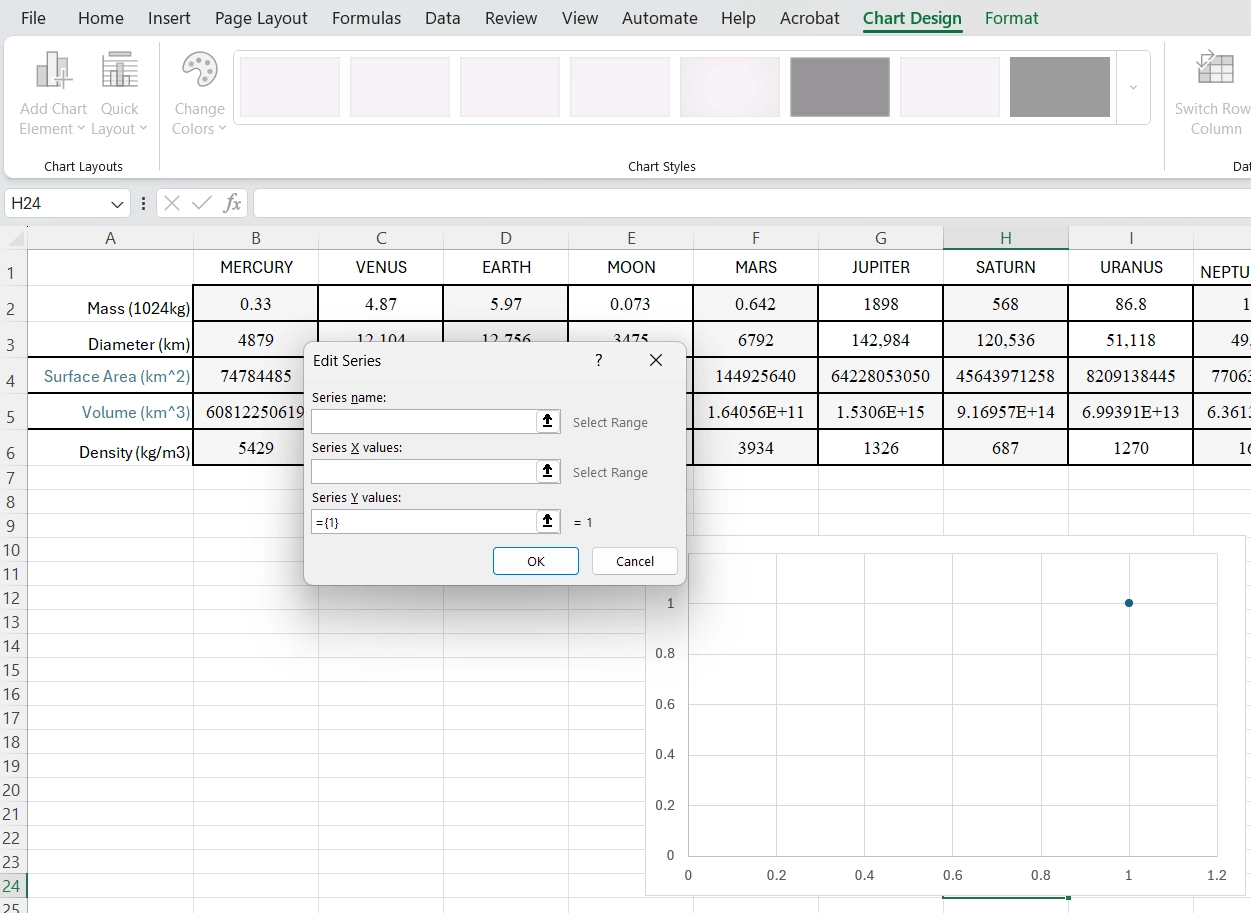Click the formula bar cancel X icon
The height and width of the screenshot is (913, 1251).
click(172, 204)
